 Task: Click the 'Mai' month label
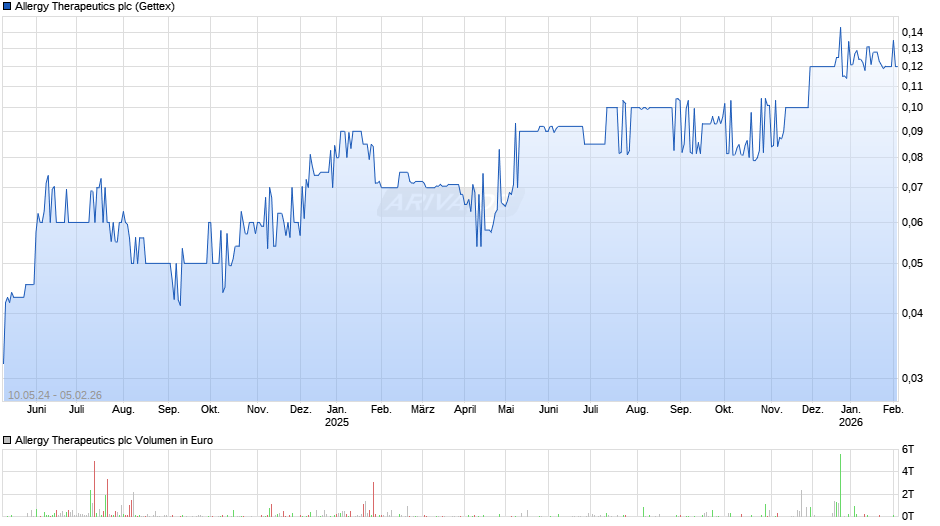506,410
